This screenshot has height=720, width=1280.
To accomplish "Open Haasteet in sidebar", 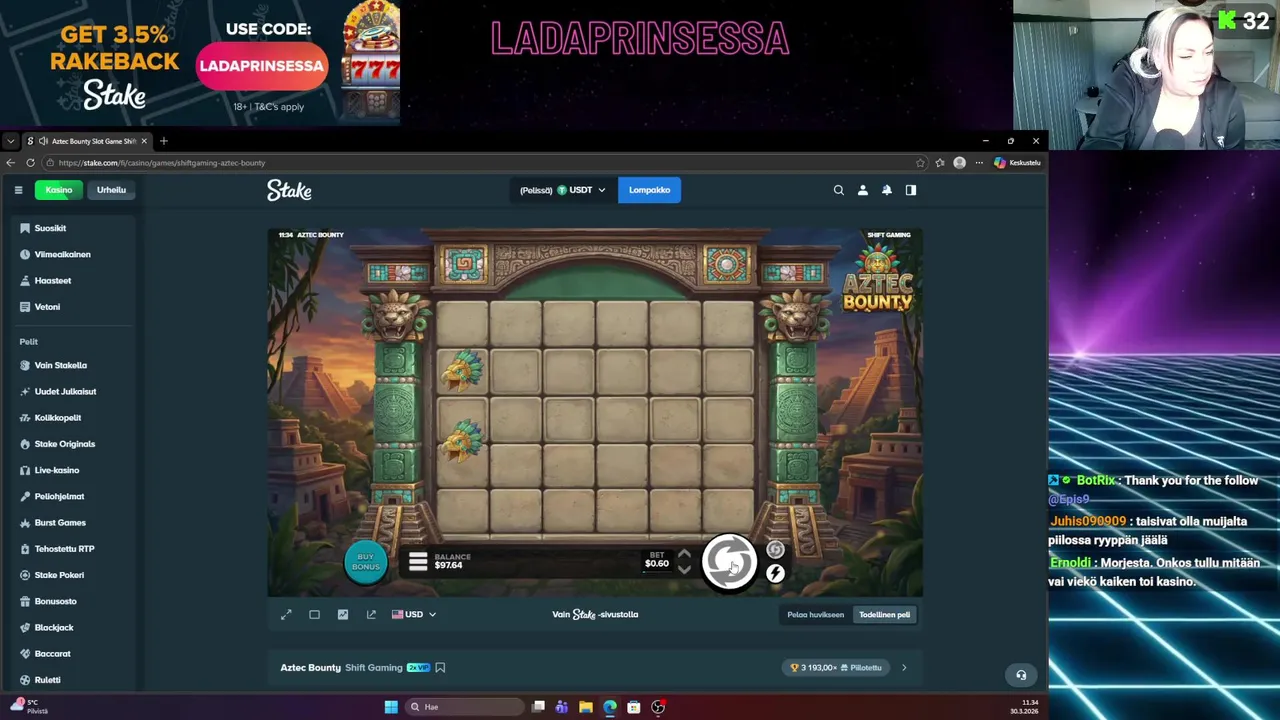I will tap(75, 280).
